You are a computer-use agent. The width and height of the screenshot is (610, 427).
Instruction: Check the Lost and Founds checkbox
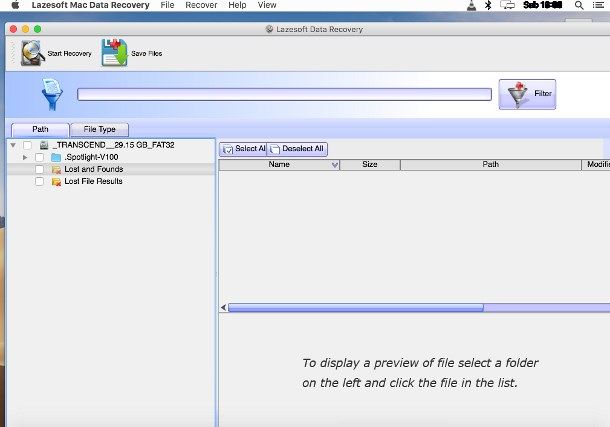[39, 169]
